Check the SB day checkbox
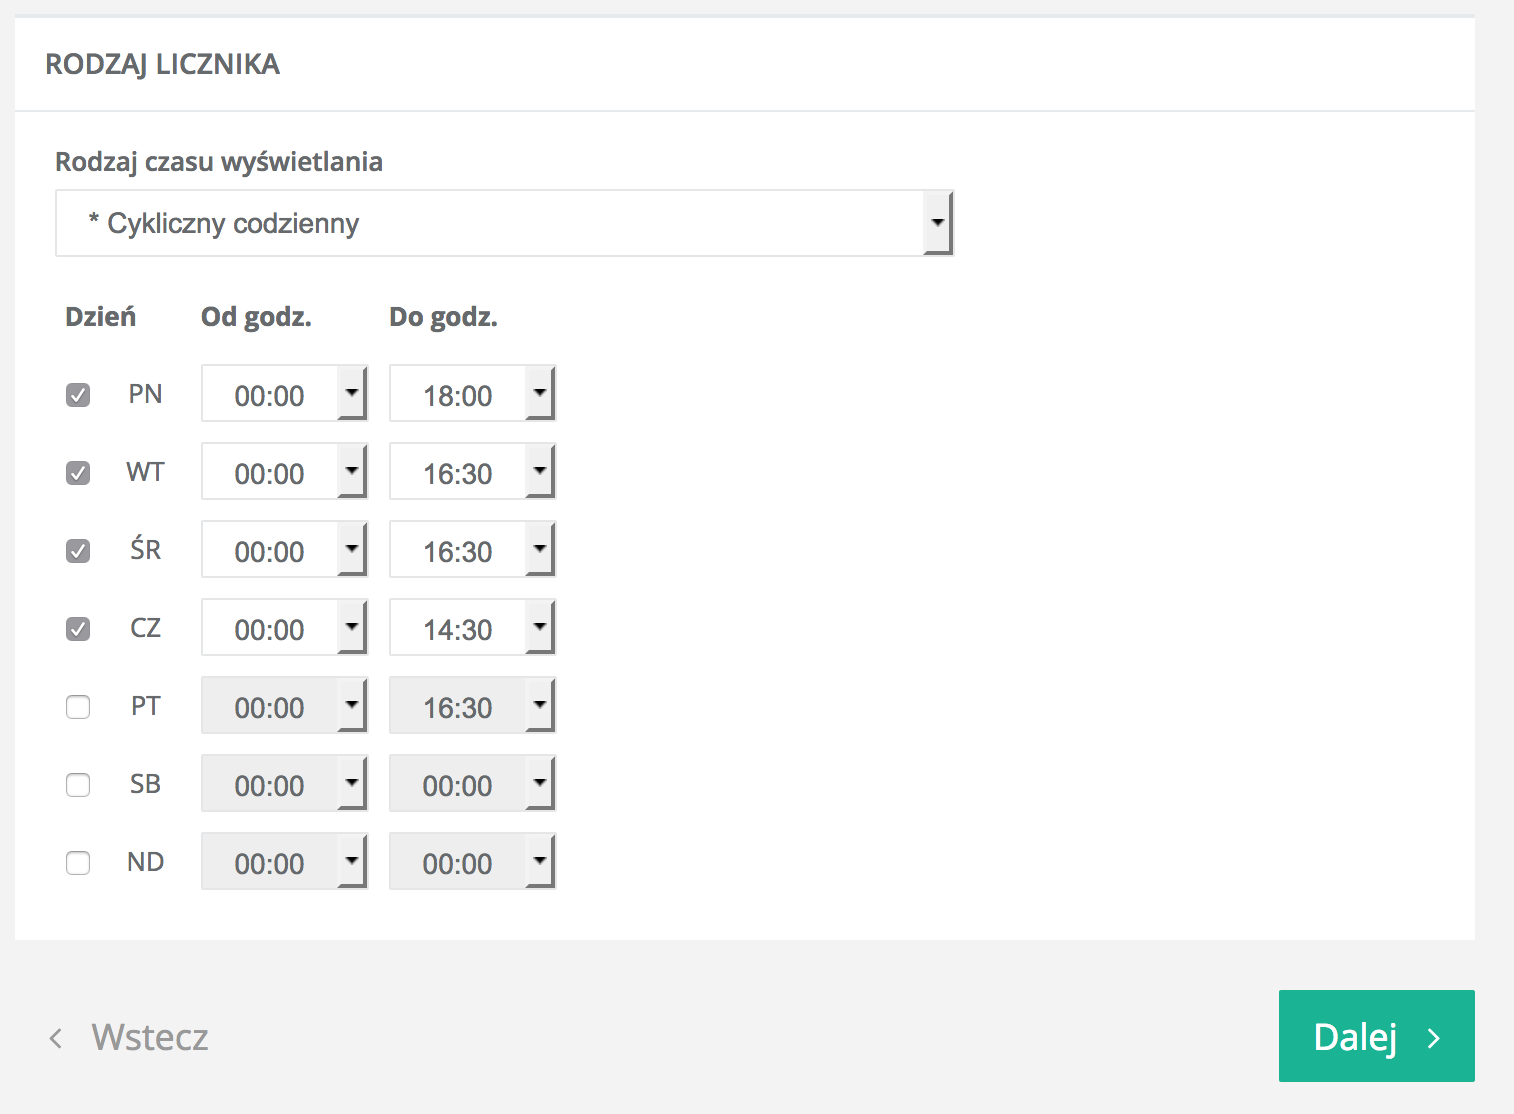The width and height of the screenshot is (1514, 1114). point(78,785)
